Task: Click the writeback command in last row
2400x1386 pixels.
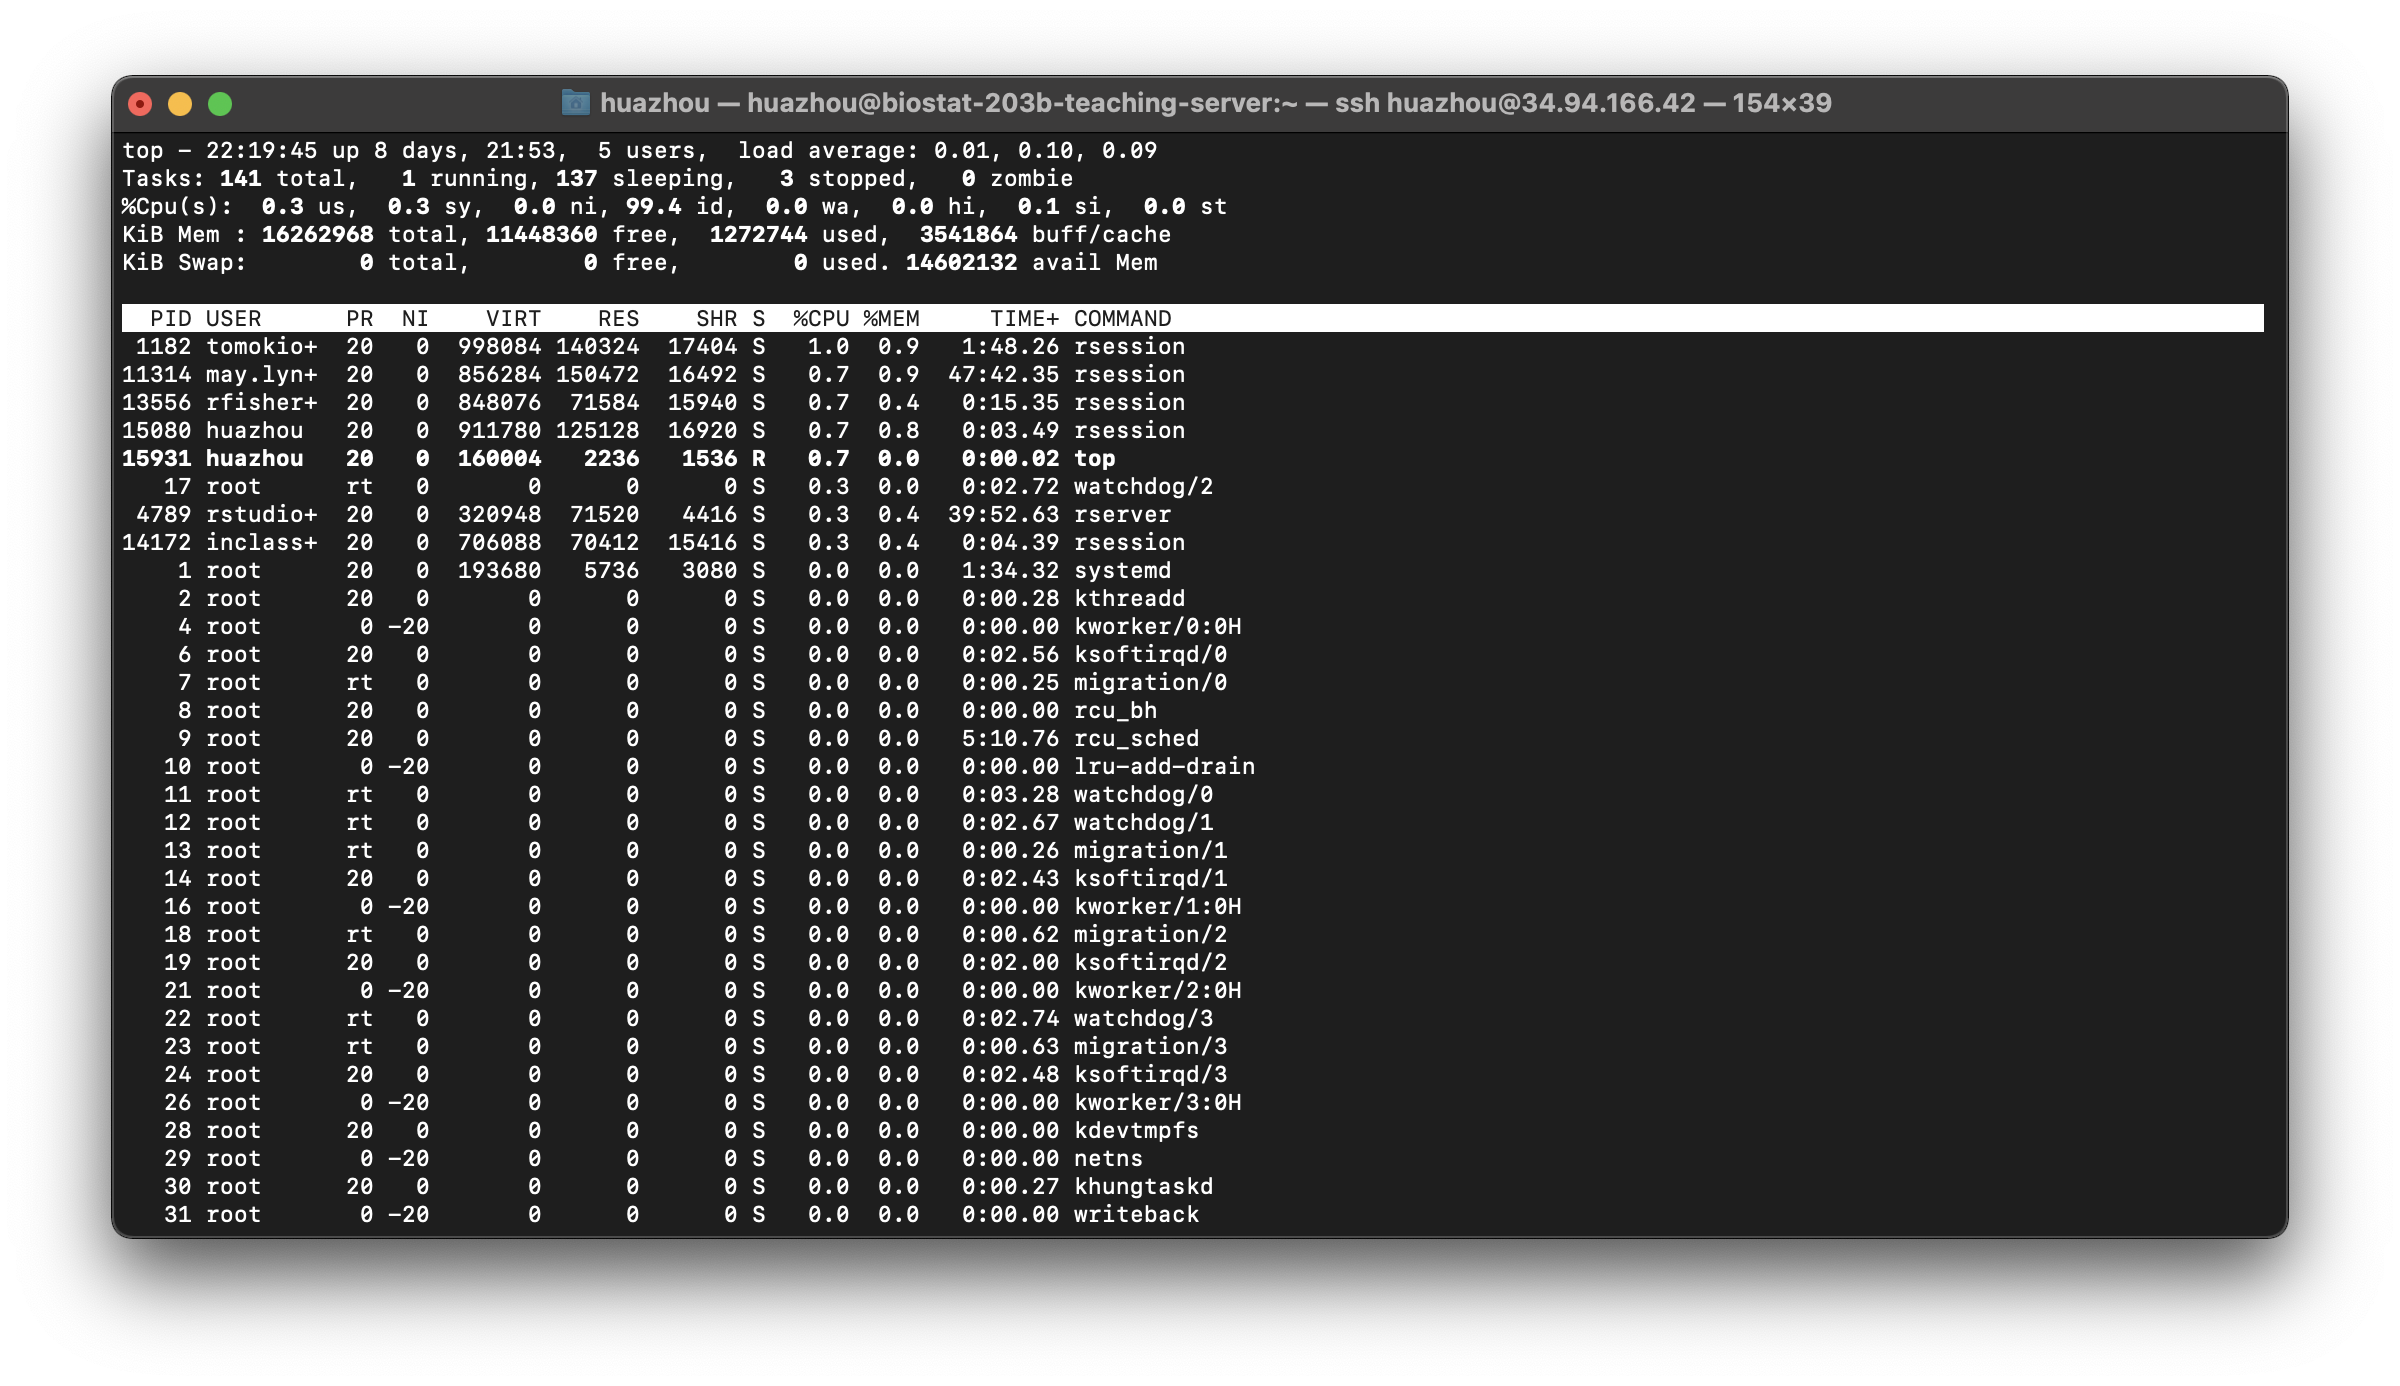Action: tap(1136, 1215)
